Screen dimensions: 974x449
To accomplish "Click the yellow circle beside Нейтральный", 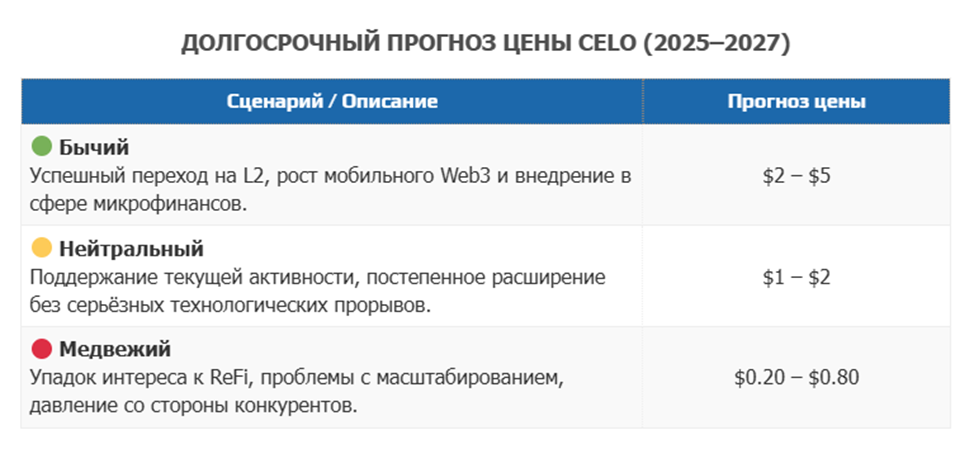I will pyautogui.click(x=41, y=247).
